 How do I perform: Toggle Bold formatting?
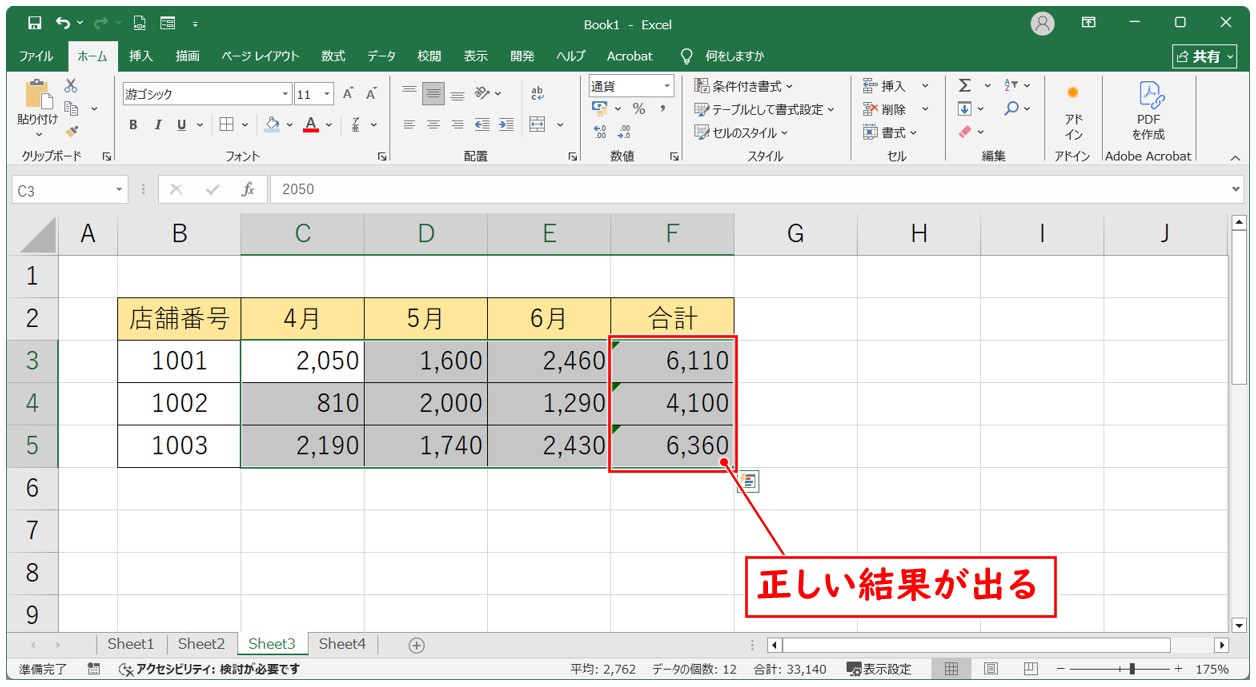[x=133, y=125]
